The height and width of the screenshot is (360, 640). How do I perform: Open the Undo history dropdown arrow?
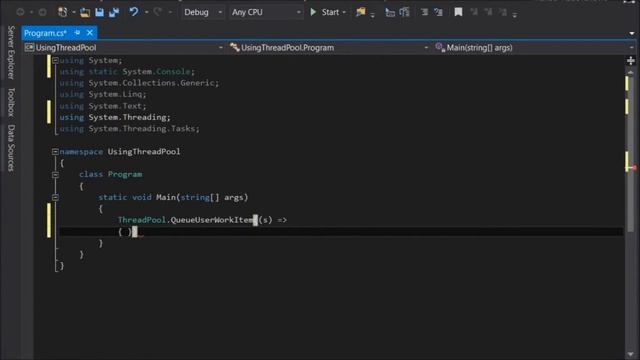pos(146,13)
